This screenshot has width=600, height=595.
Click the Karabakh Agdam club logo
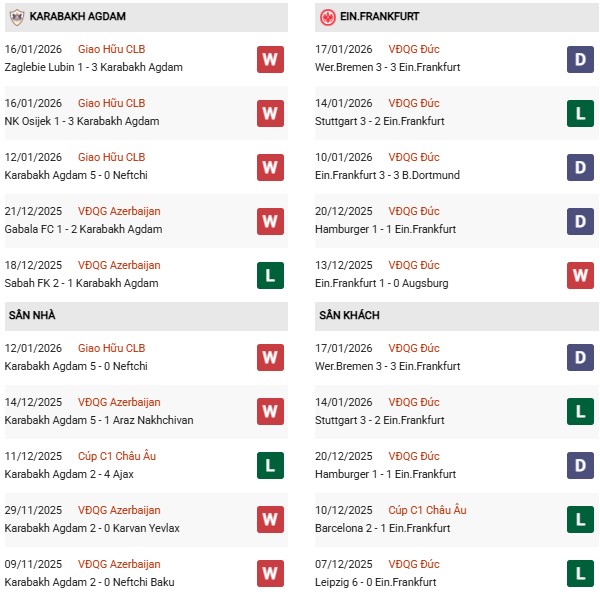(x=16, y=17)
